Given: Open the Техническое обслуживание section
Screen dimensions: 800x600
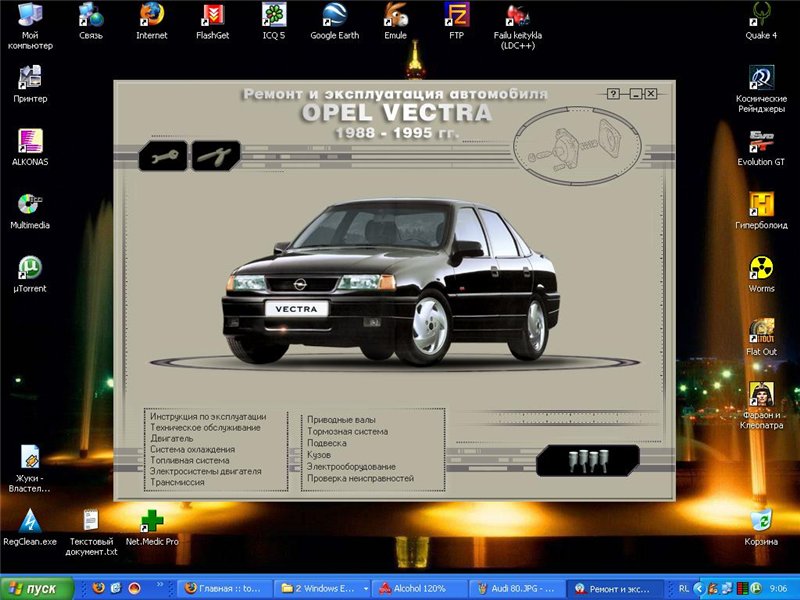Looking at the screenshot, I should pyautogui.click(x=205, y=428).
